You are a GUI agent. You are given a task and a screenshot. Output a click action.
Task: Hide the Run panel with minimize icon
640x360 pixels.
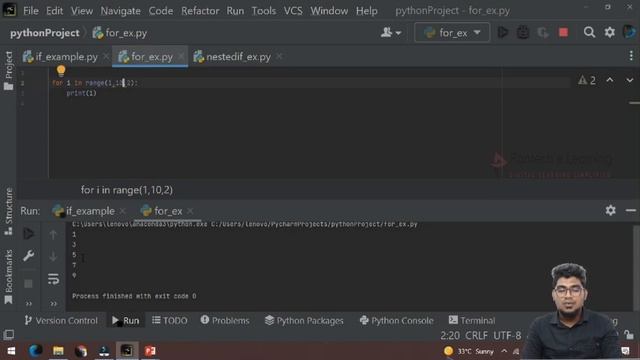(631, 211)
